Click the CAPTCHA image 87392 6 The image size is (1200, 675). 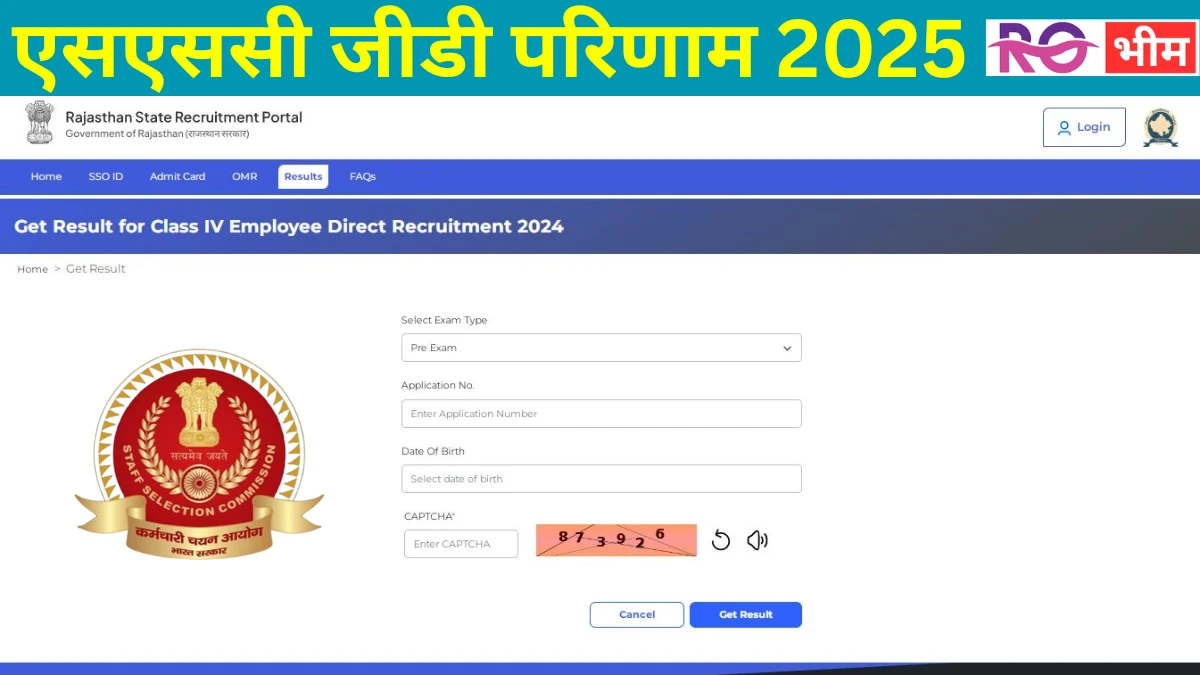pyautogui.click(x=616, y=540)
